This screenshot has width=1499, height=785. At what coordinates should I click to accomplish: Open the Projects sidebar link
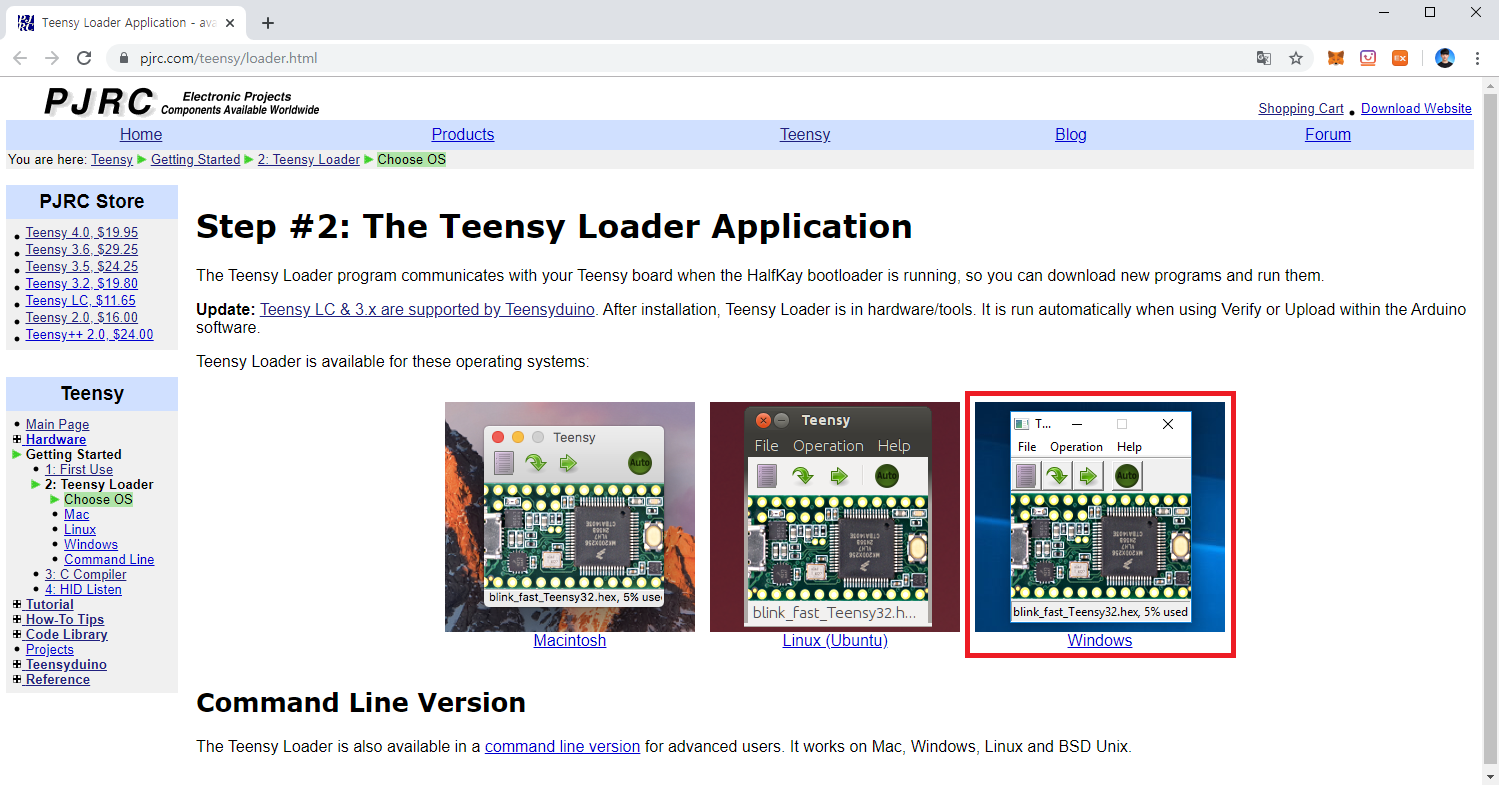(x=50, y=649)
